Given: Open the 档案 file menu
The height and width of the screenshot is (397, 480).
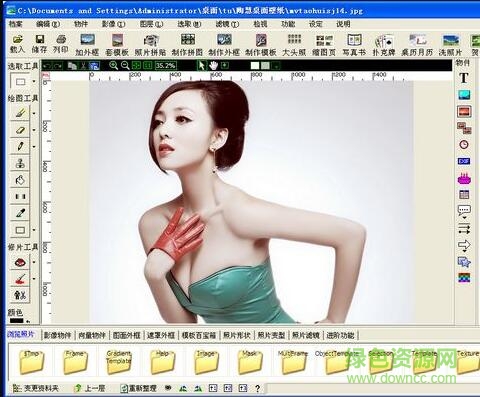Looking at the screenshot, I should (x=15, y=24).
